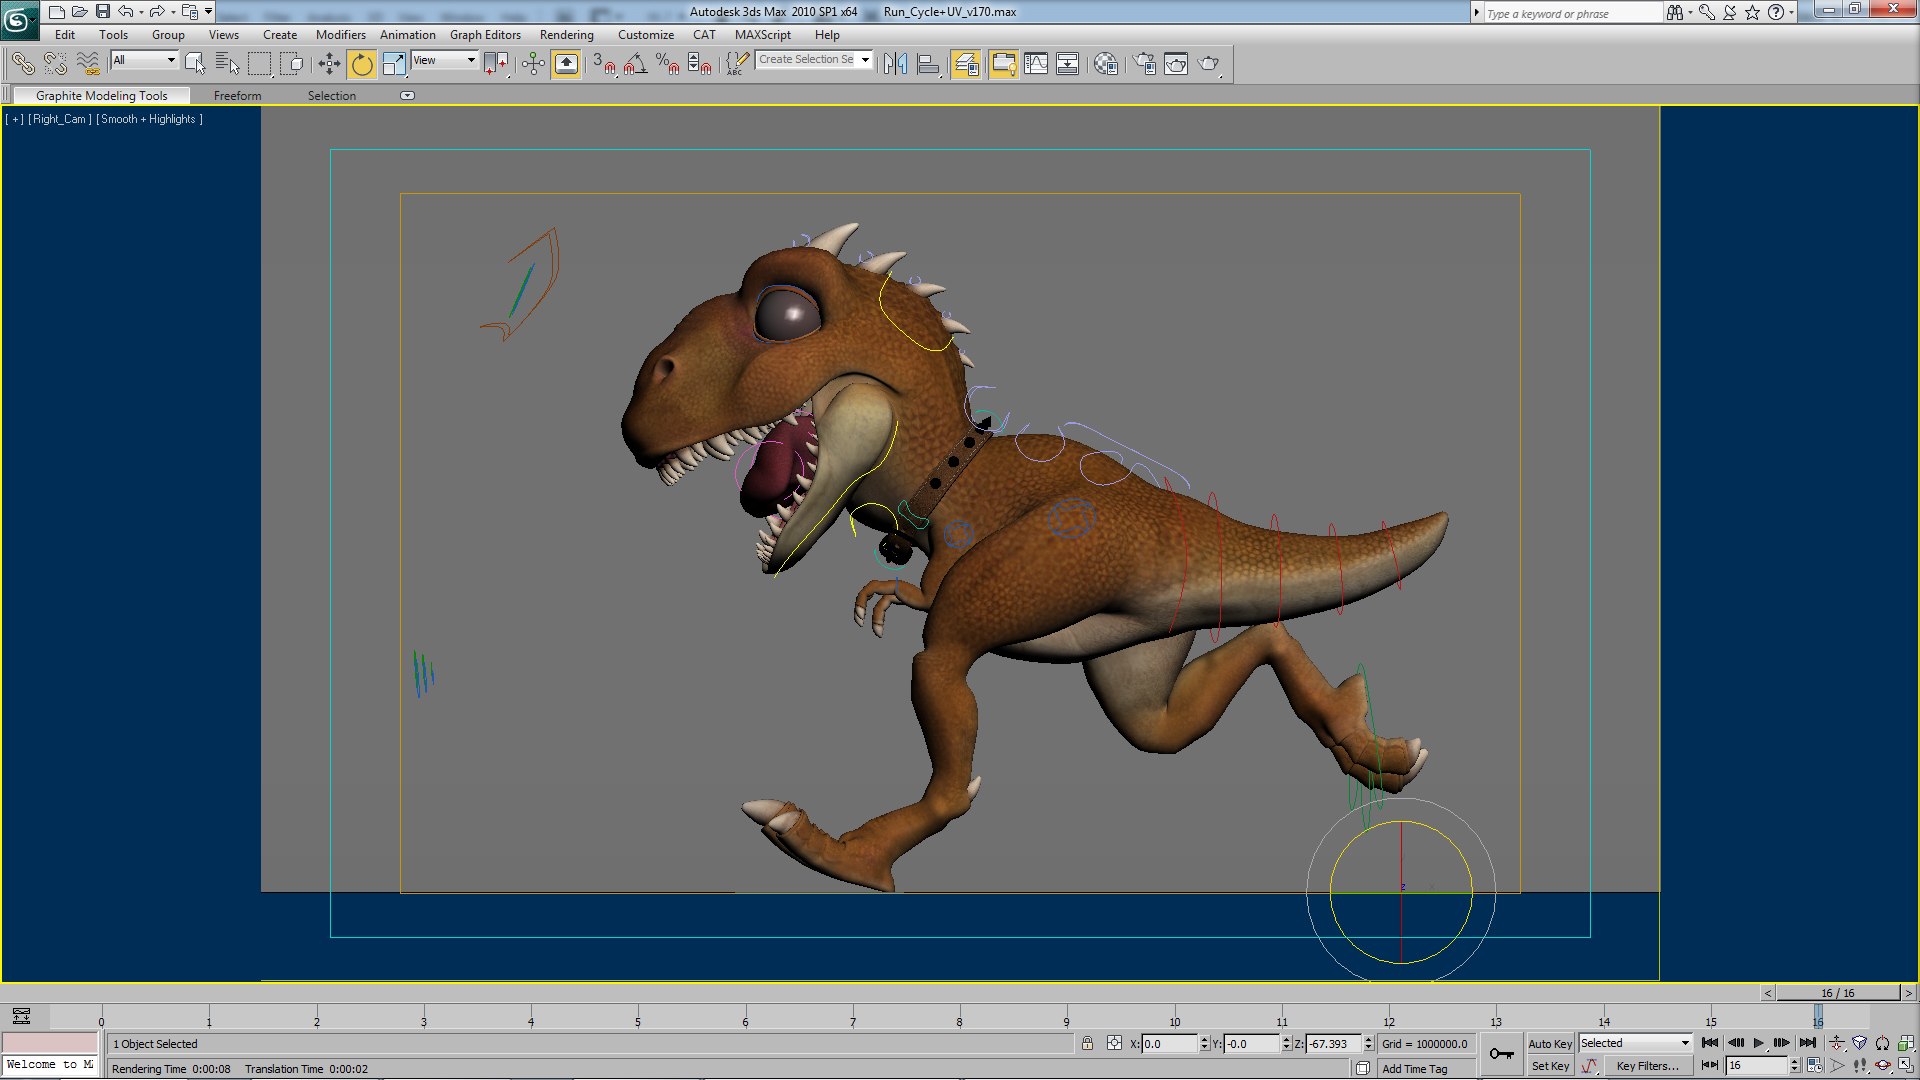Click the Play Animation button

tap(1759, 1043)
